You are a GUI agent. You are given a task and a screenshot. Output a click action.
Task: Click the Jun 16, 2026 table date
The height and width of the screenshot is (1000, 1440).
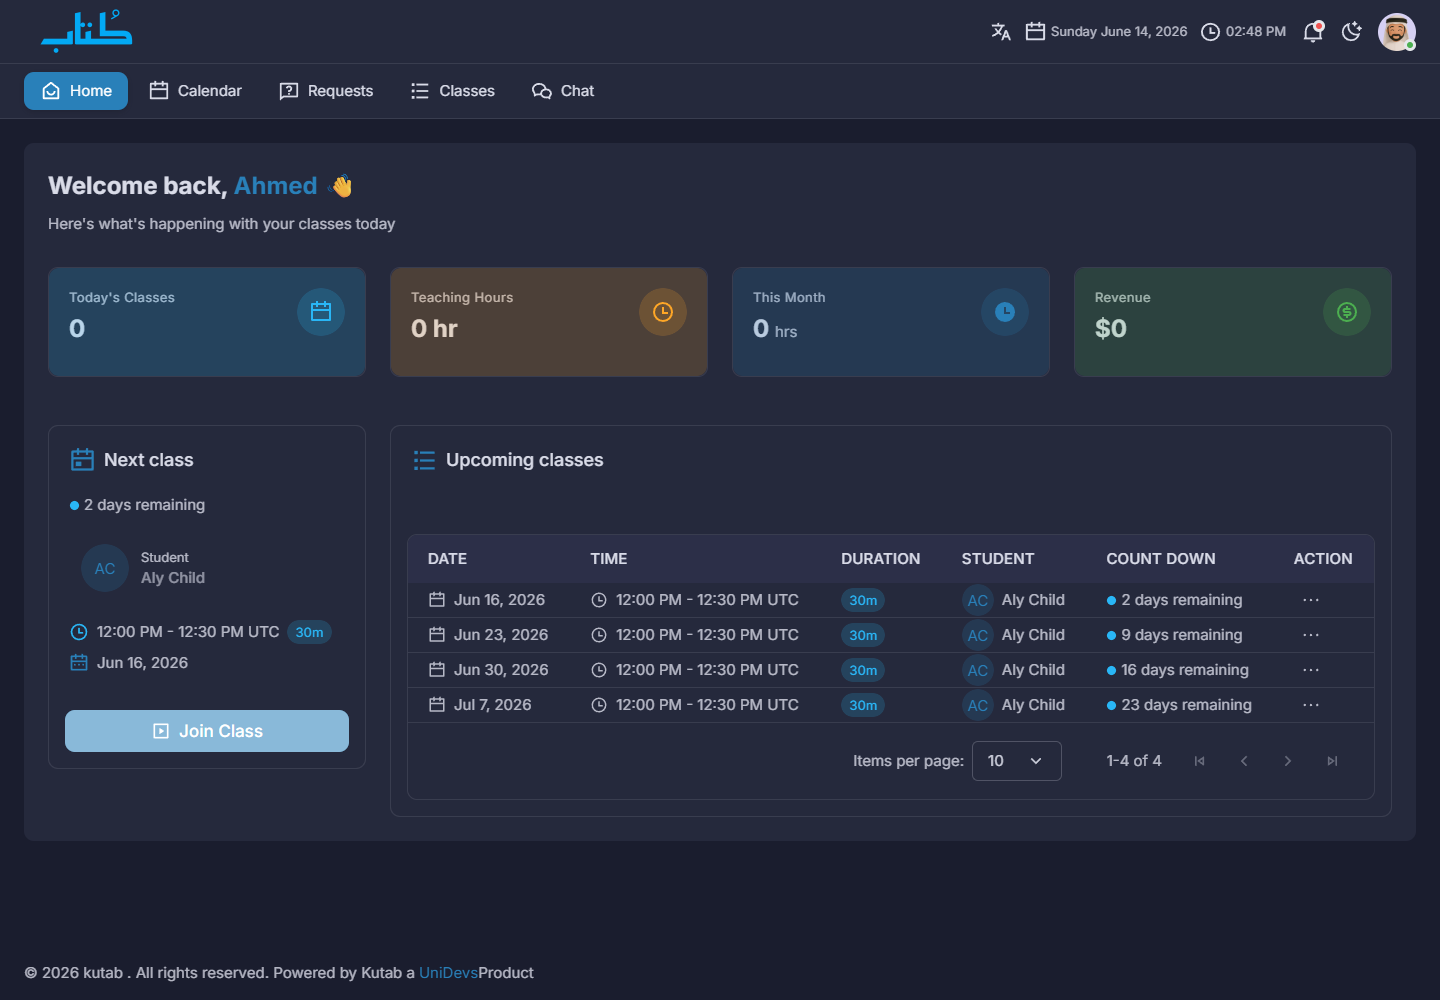click(x=499, y=600)
